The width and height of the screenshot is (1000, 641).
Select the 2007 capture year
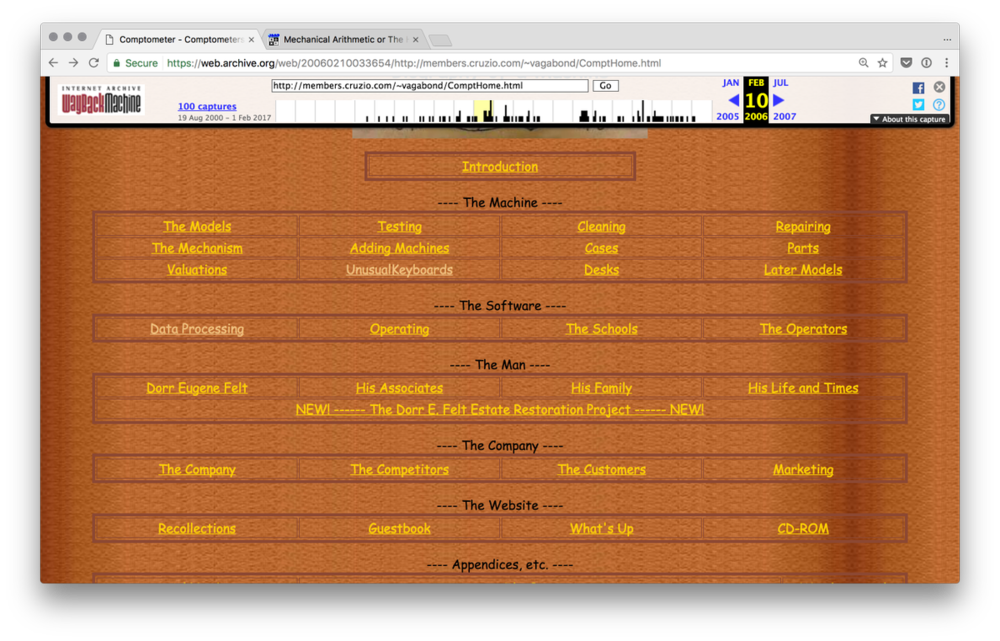(784, 116)
